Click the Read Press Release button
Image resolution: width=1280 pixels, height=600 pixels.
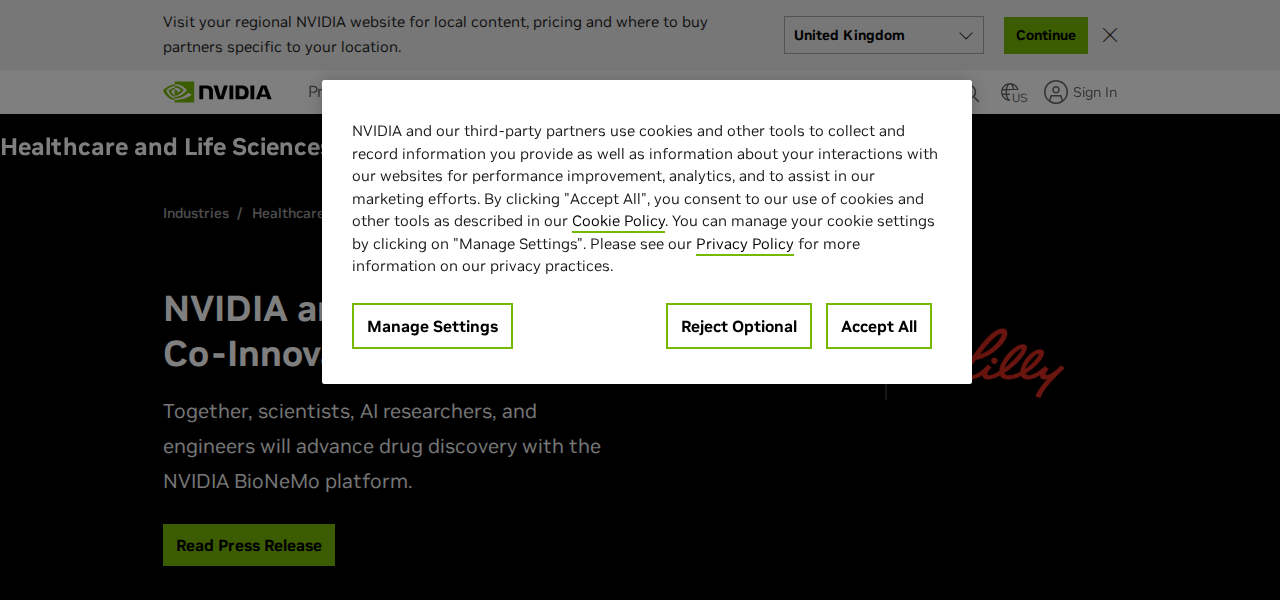(x=248, y=544)
